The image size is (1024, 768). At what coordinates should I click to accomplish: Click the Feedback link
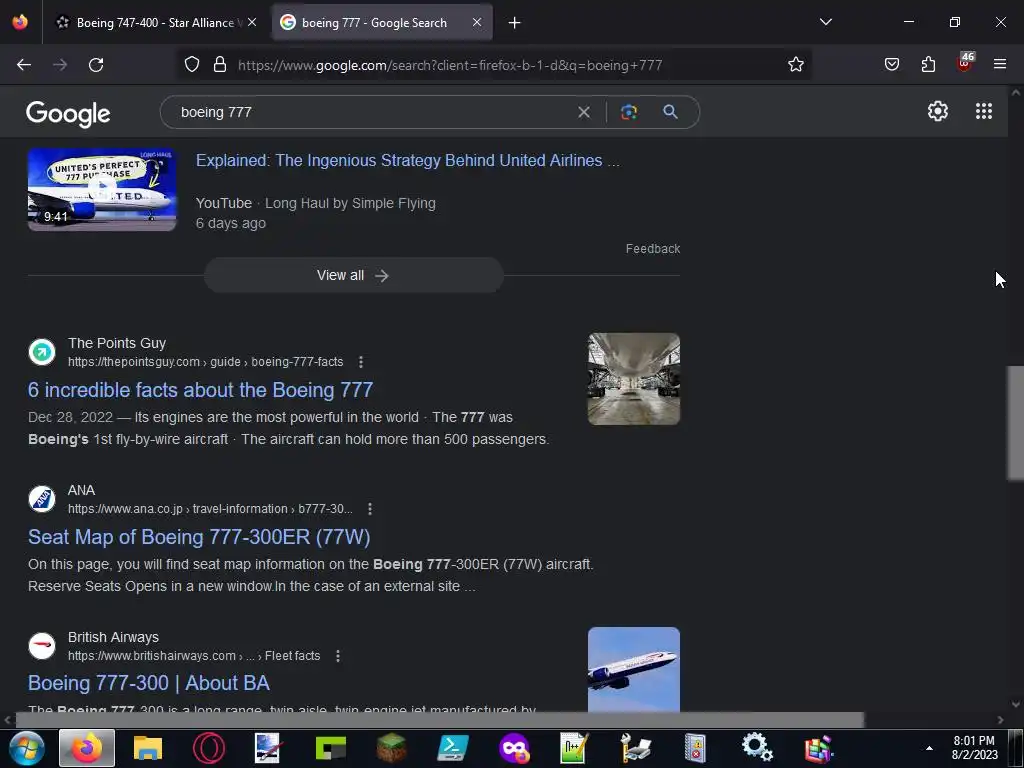[652, 249]
